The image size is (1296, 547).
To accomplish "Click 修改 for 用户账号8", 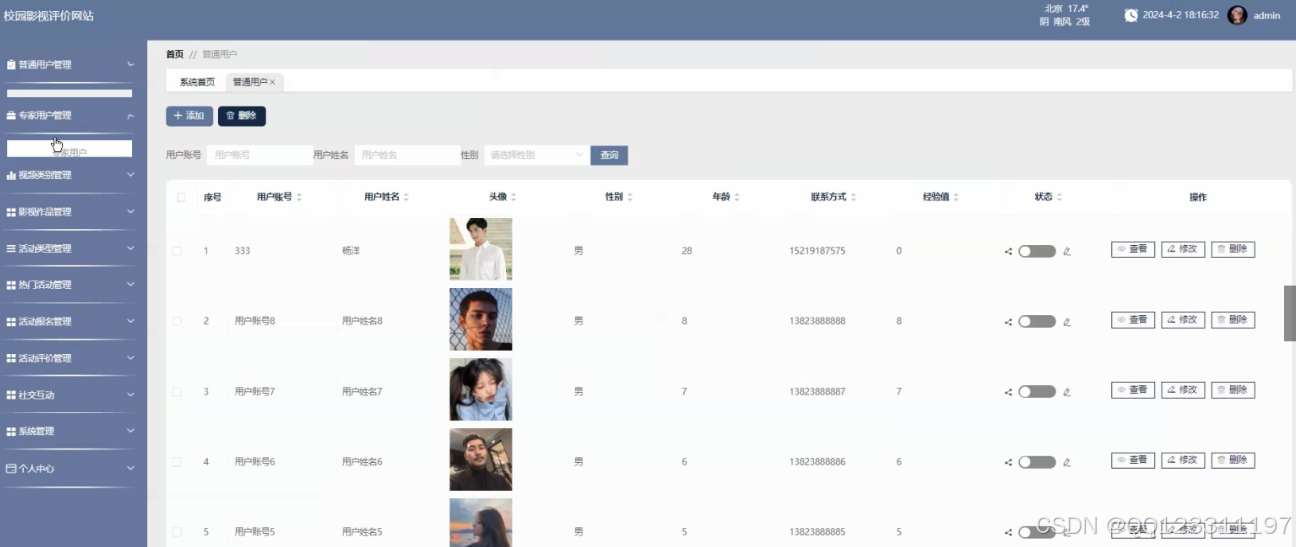I will 1183,320.
